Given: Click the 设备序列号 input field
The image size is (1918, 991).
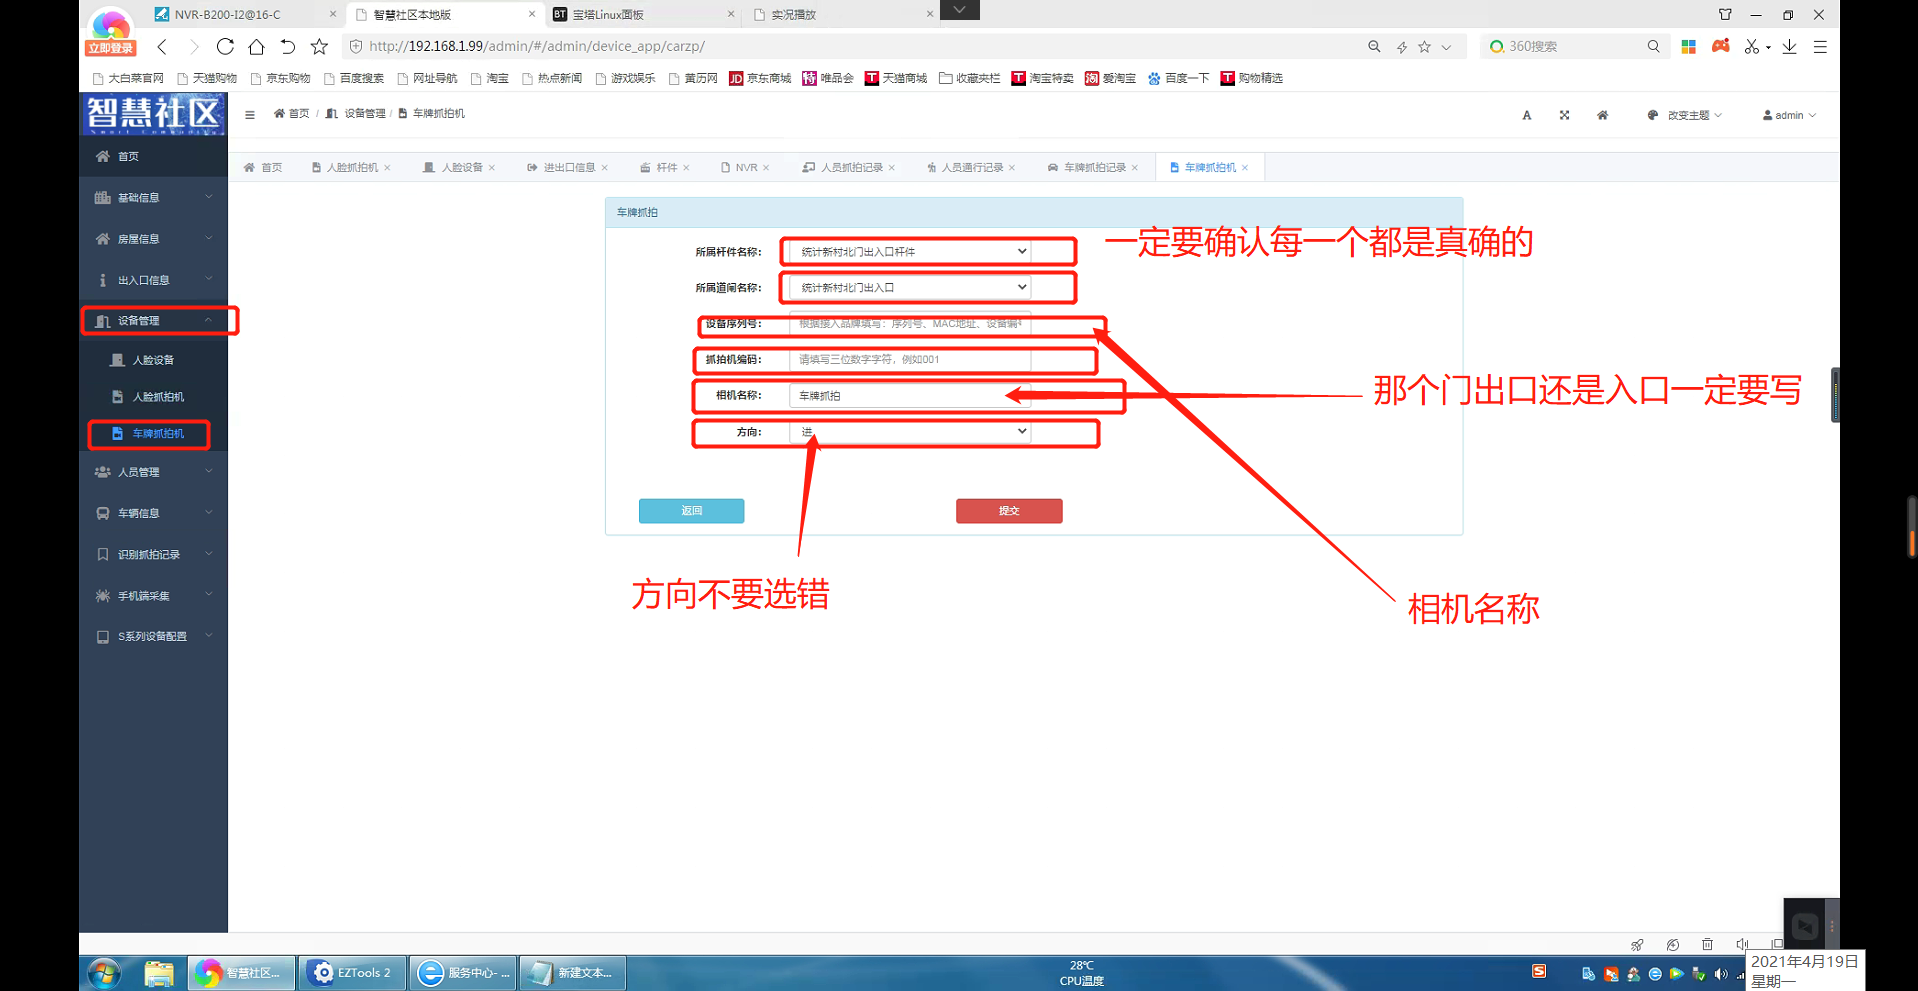Looking at the screenshot, I should coord(909,324).
